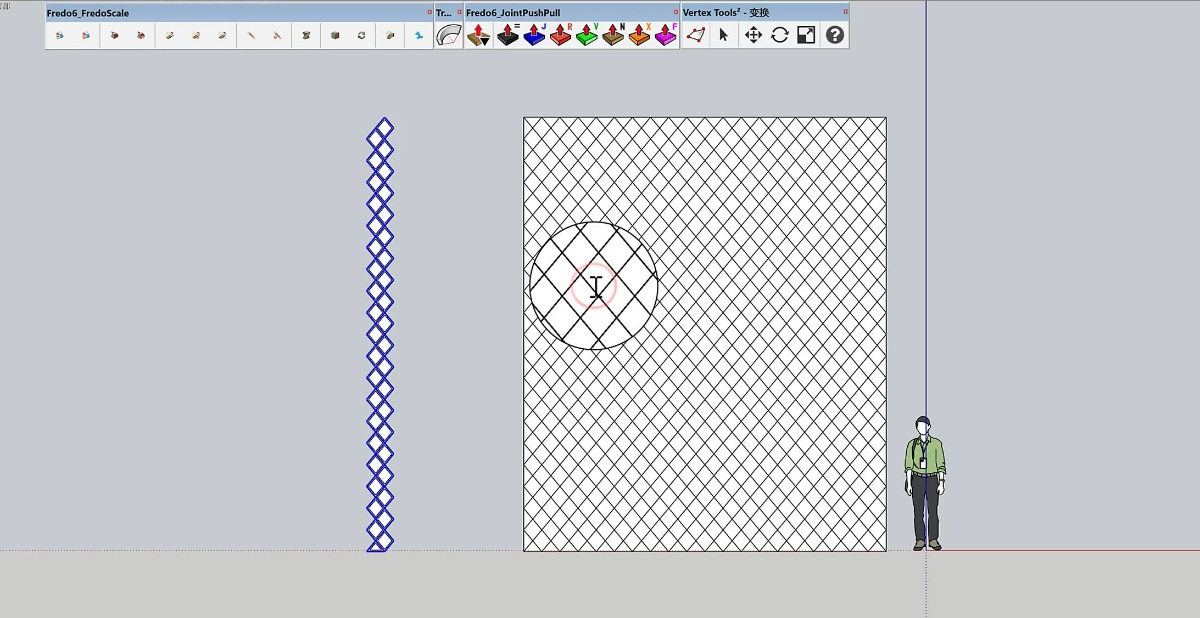Open the JointPushPull launcher icon with dropdown arrow
Screen dimensions: 1200x618
pos(479,36)
